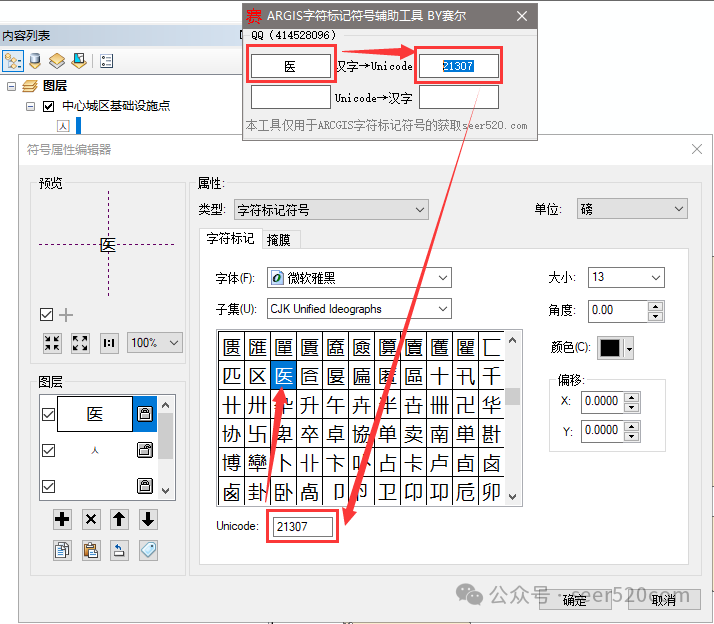Select the 医 symbol layer thumbnail
714x624 pixels.
click(x=95, y=414)
